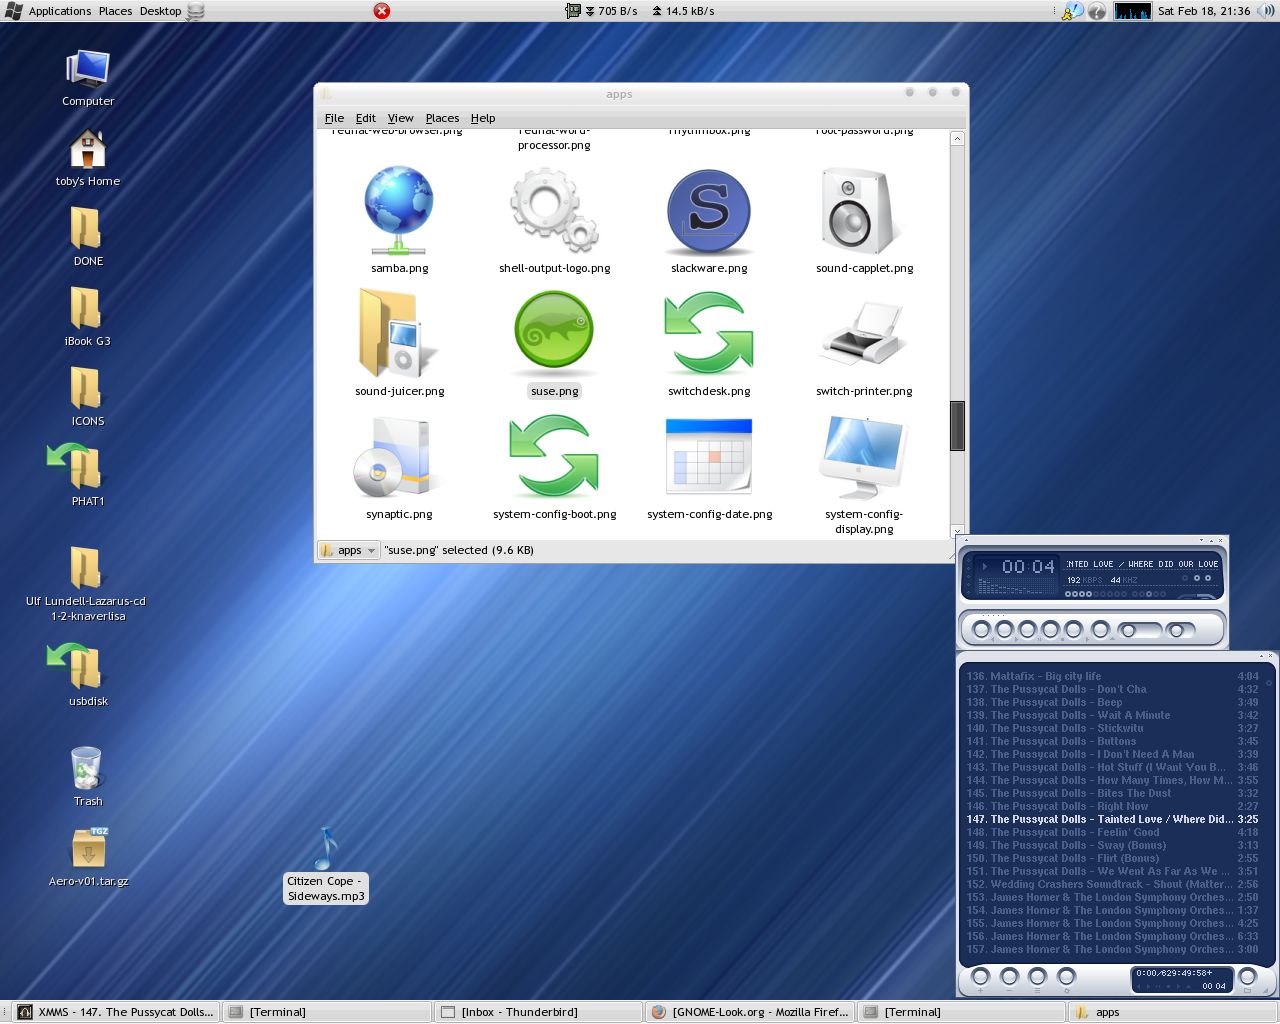1280x1024 pixels.
Task: Select the system-config-date.png calendar icon
Action: [x=709, y=456]
